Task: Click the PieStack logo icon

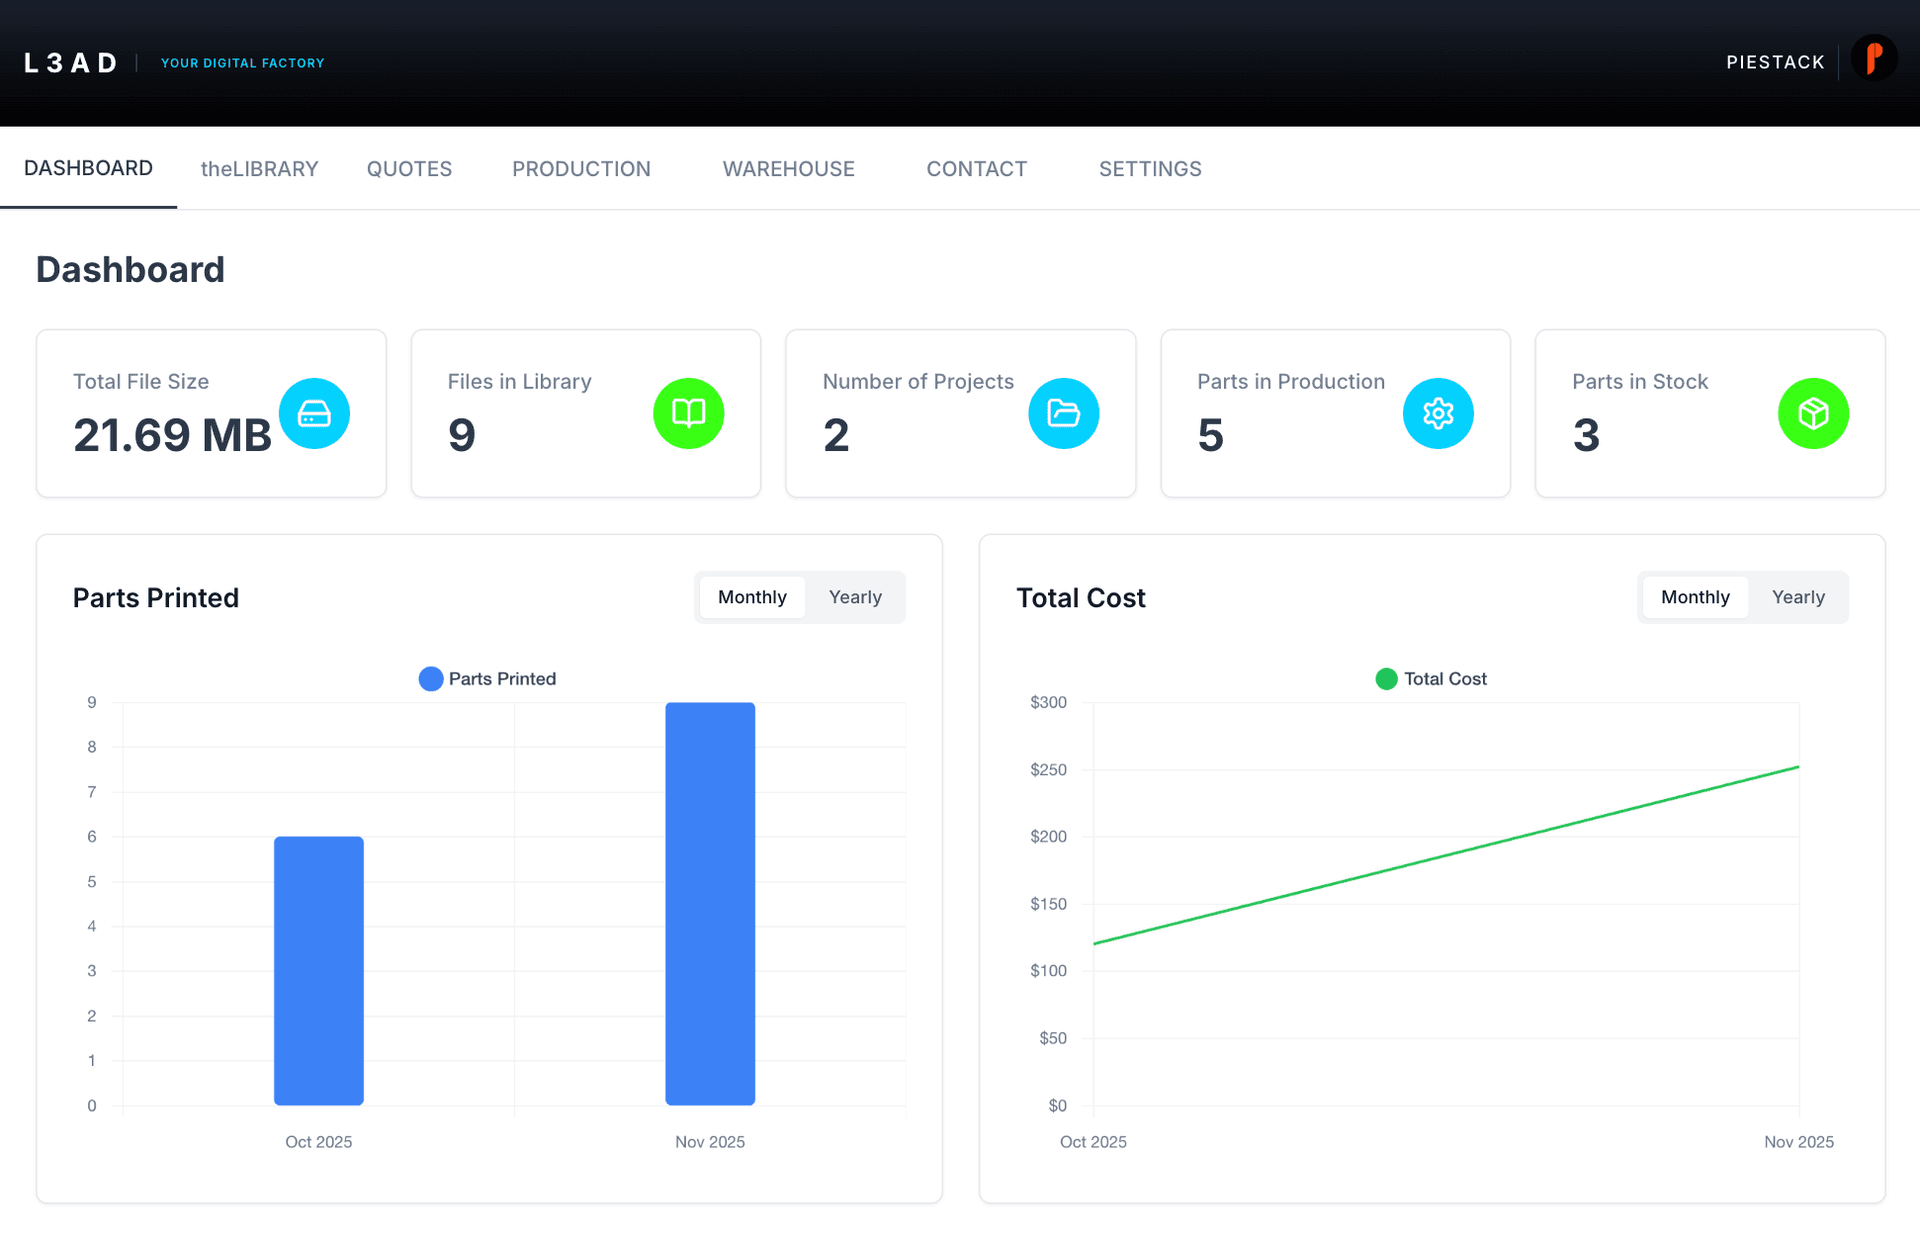Action: click(x=1874, y=58)
